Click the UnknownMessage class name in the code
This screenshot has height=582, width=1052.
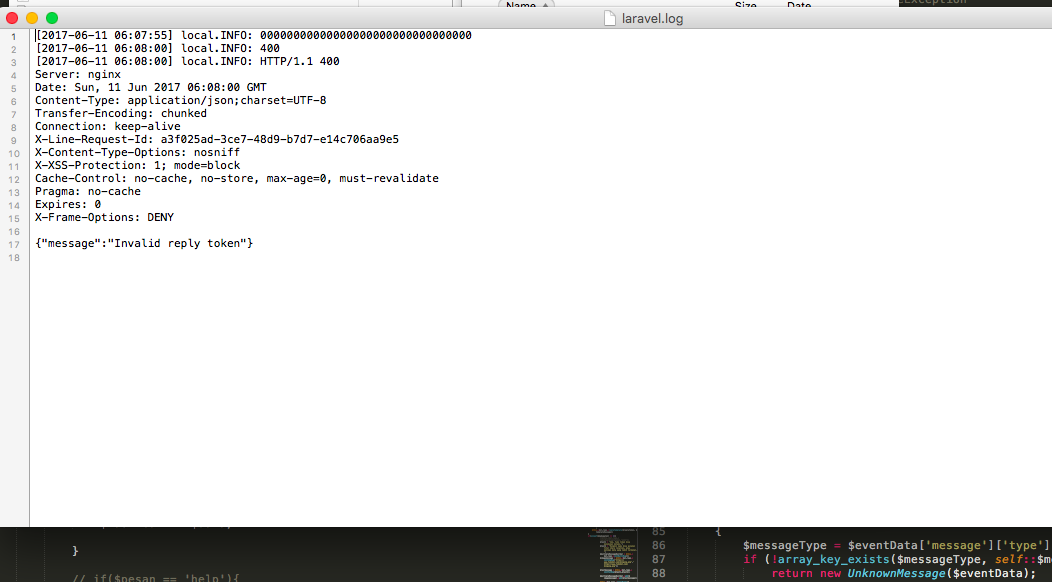(x=896, y=572)
